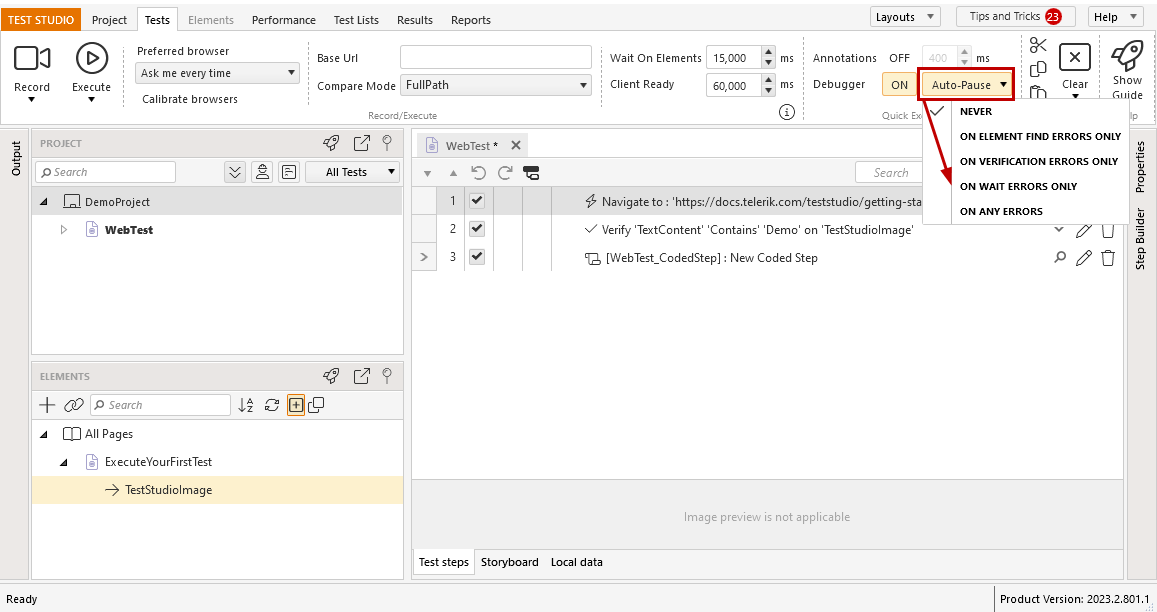The width and height of the screenshot is (1157, 612).
Task: Pop out the Project panel
Action: pos(362,143)
